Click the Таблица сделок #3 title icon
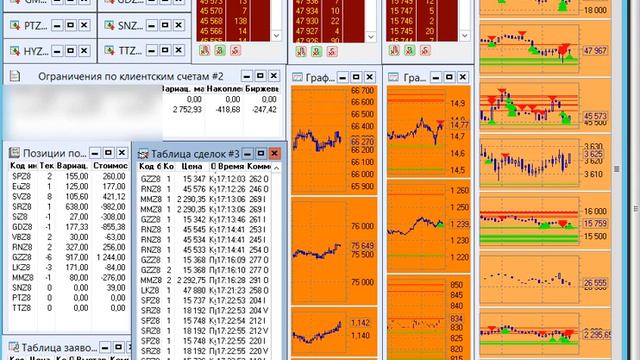 point(143,154)
